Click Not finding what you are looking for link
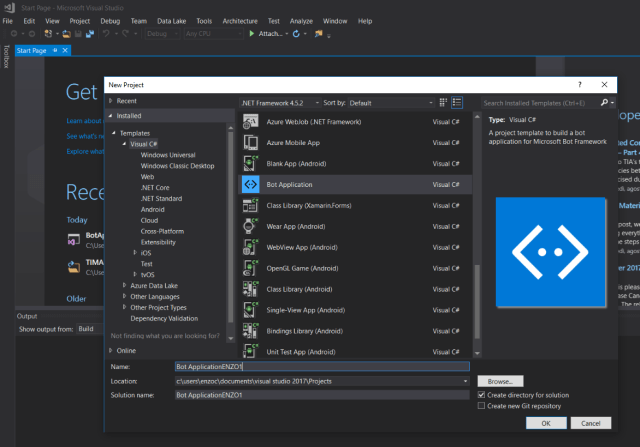 point(165,336)
